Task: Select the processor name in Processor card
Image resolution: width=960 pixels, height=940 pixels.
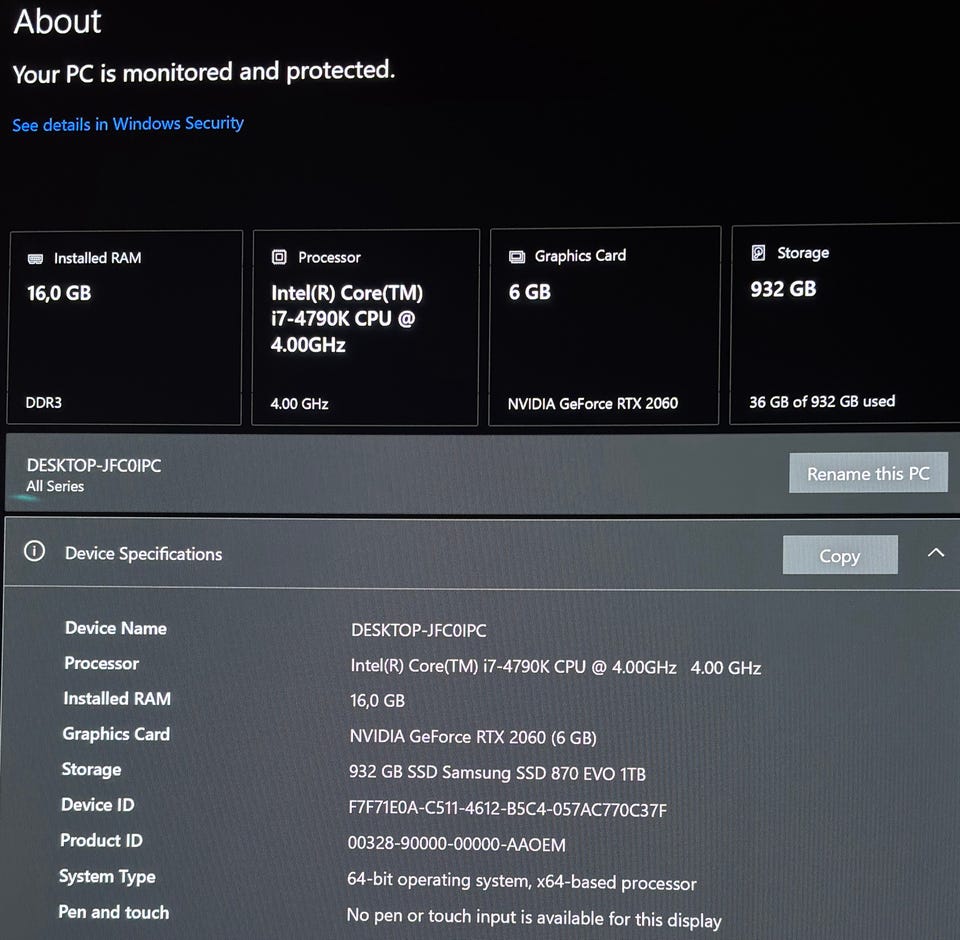Action: [347, 318]
